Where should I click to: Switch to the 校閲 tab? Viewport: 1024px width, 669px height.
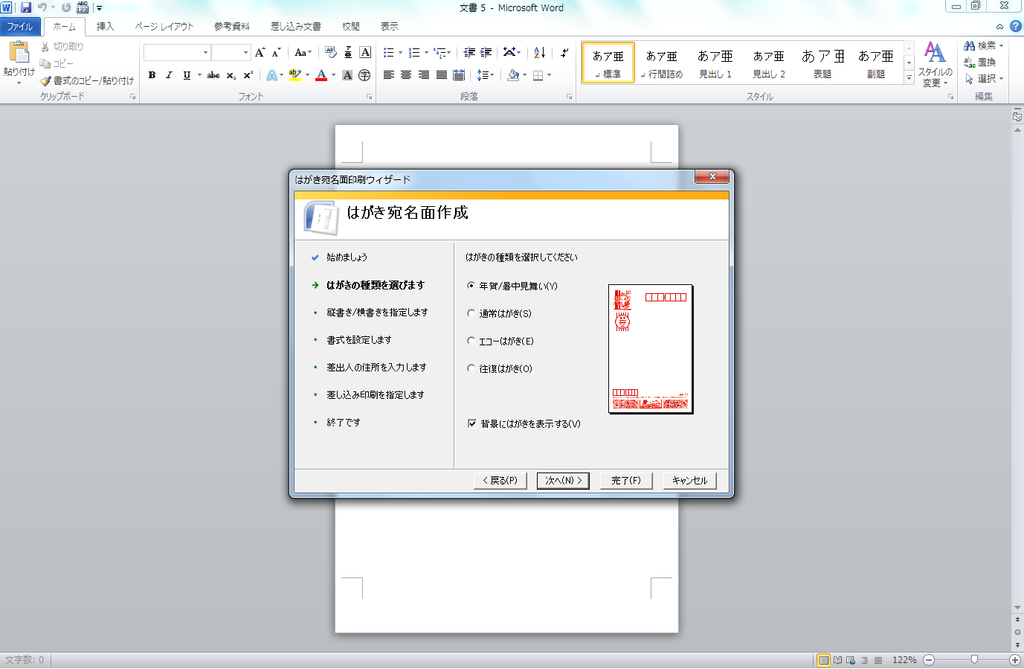pos(351,27)
